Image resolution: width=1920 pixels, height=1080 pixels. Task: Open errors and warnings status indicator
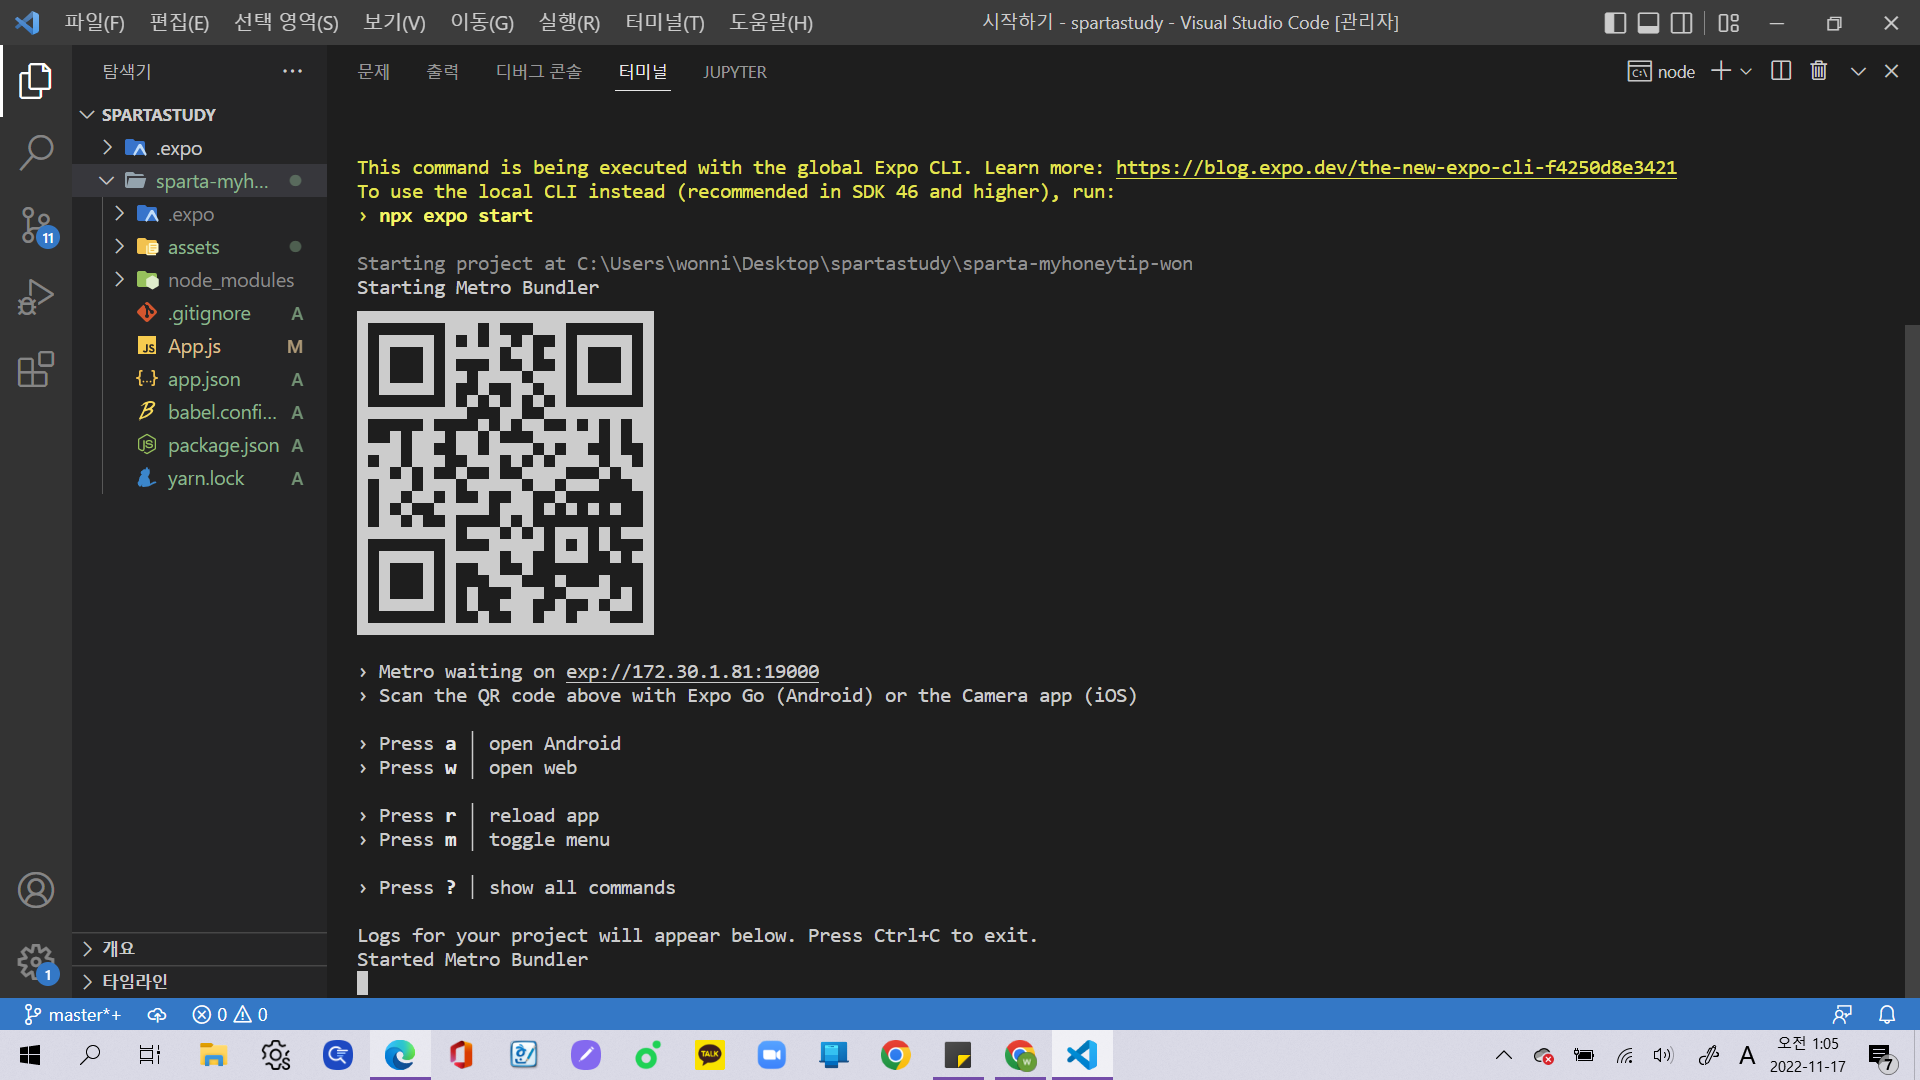point(230,1015)
